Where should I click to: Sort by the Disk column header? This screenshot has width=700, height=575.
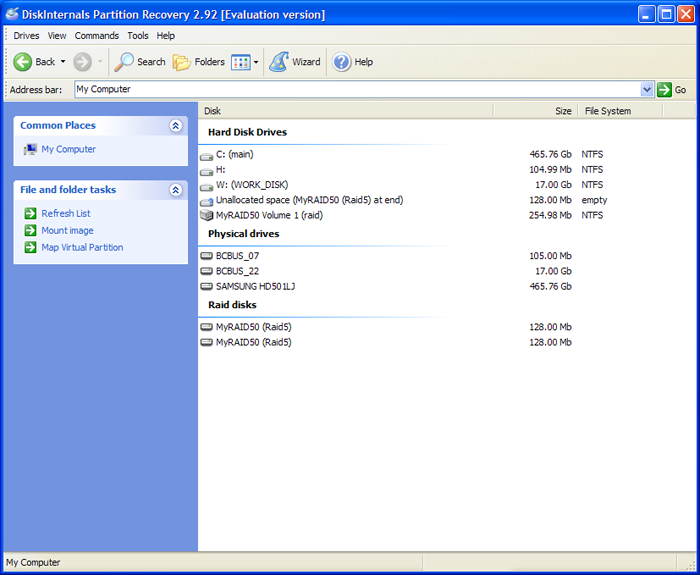(x=346, y=111)
